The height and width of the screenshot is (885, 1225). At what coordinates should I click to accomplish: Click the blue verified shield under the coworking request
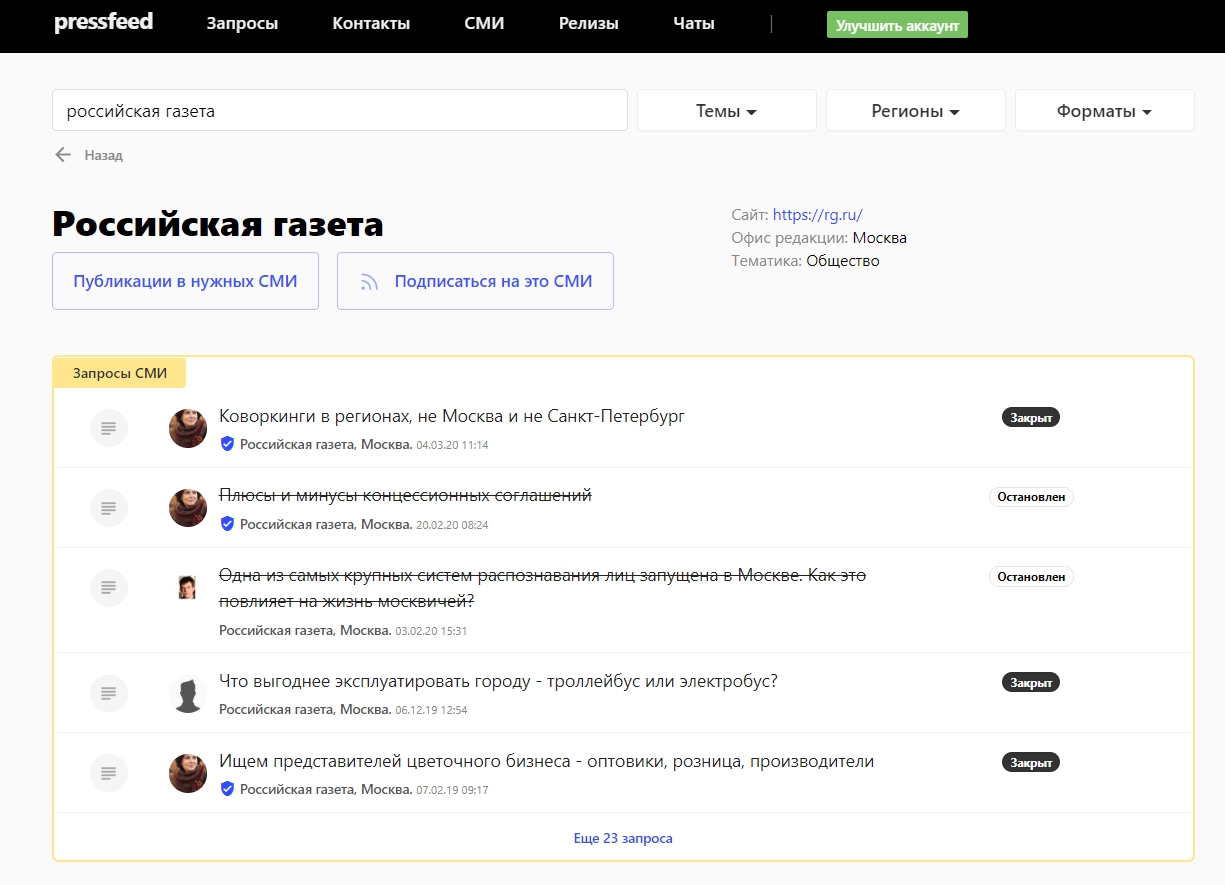[227, 444]
